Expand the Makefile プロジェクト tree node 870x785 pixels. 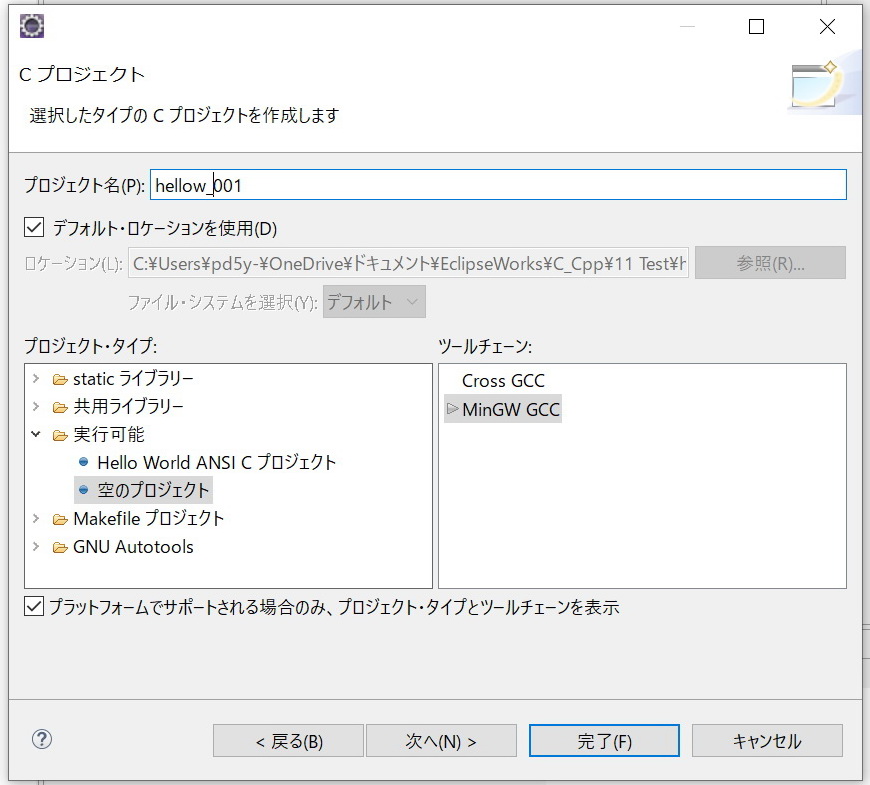(37, 519)
